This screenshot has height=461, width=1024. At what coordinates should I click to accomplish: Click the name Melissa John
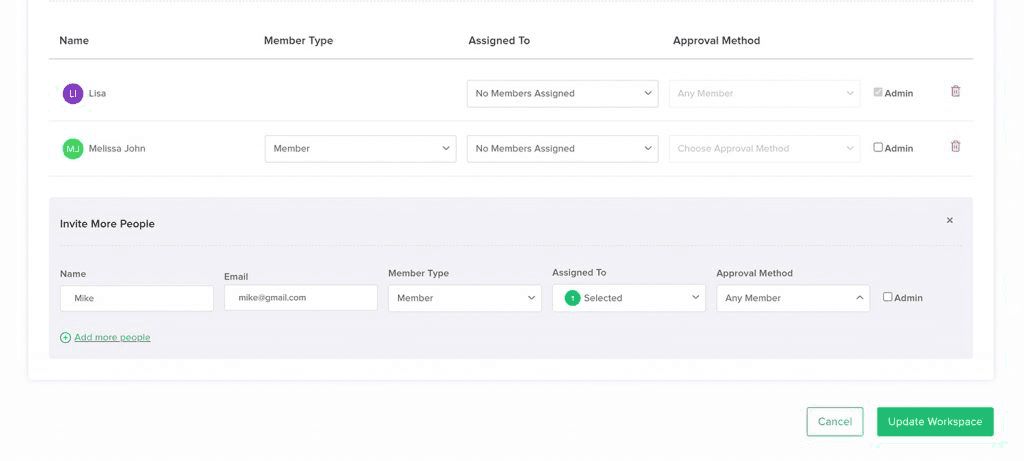[x=117, y=149]
